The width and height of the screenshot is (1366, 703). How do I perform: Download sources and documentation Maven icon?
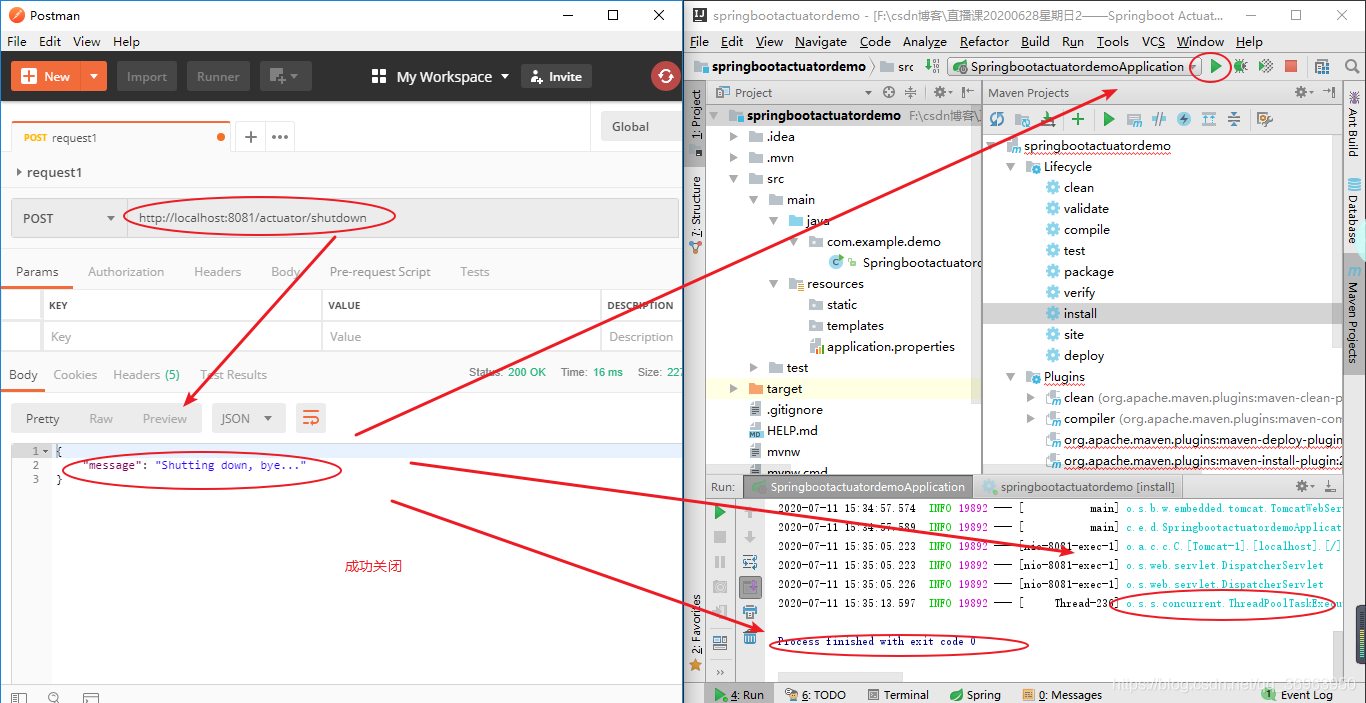(1048, 119)
